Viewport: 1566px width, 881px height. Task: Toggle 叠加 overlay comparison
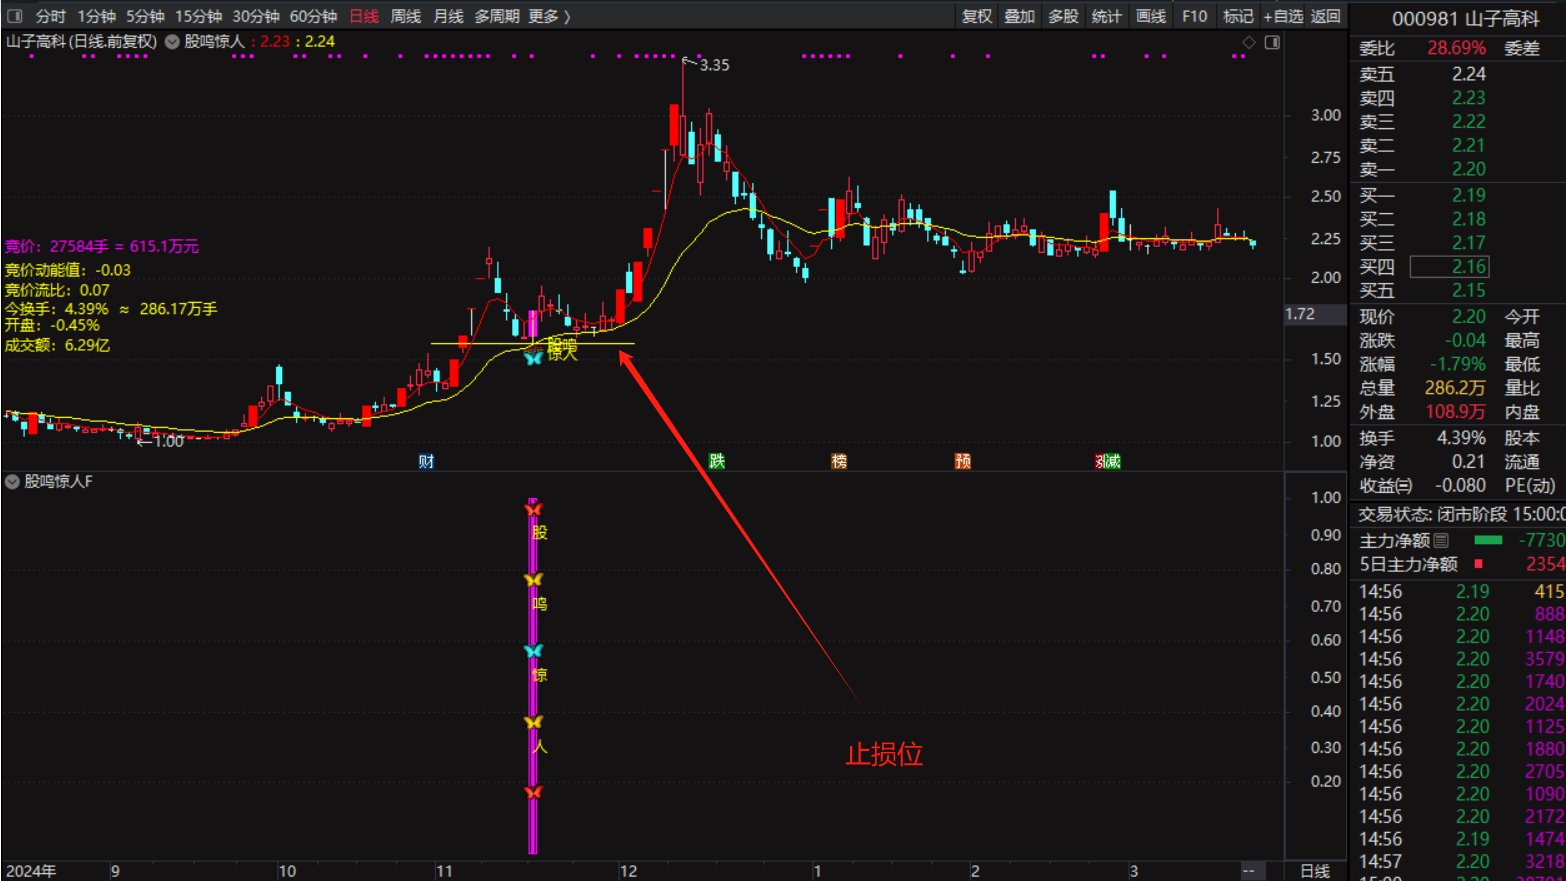1020,16
